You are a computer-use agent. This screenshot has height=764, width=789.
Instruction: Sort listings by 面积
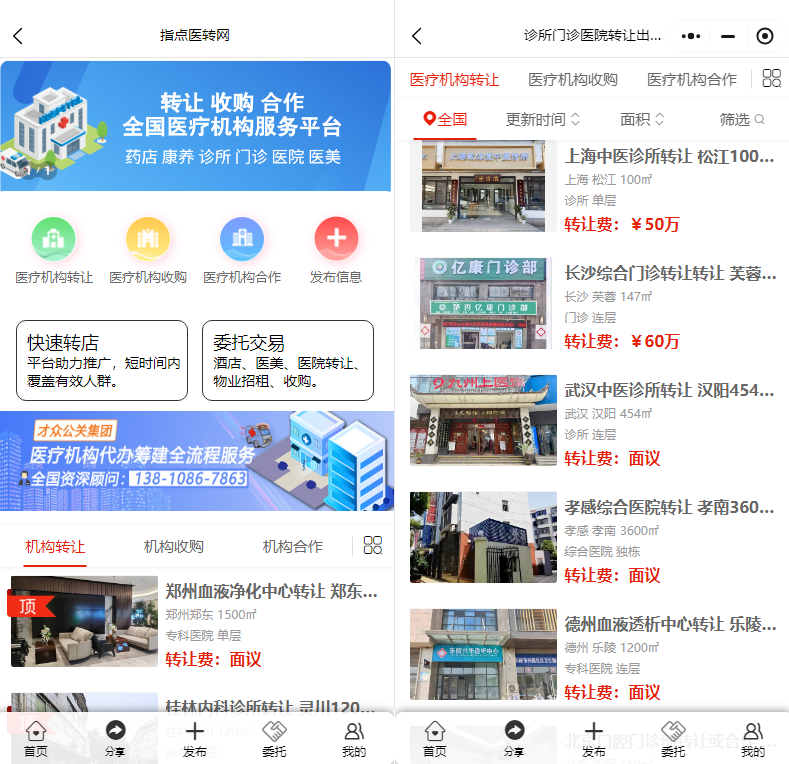pos(642,119)
